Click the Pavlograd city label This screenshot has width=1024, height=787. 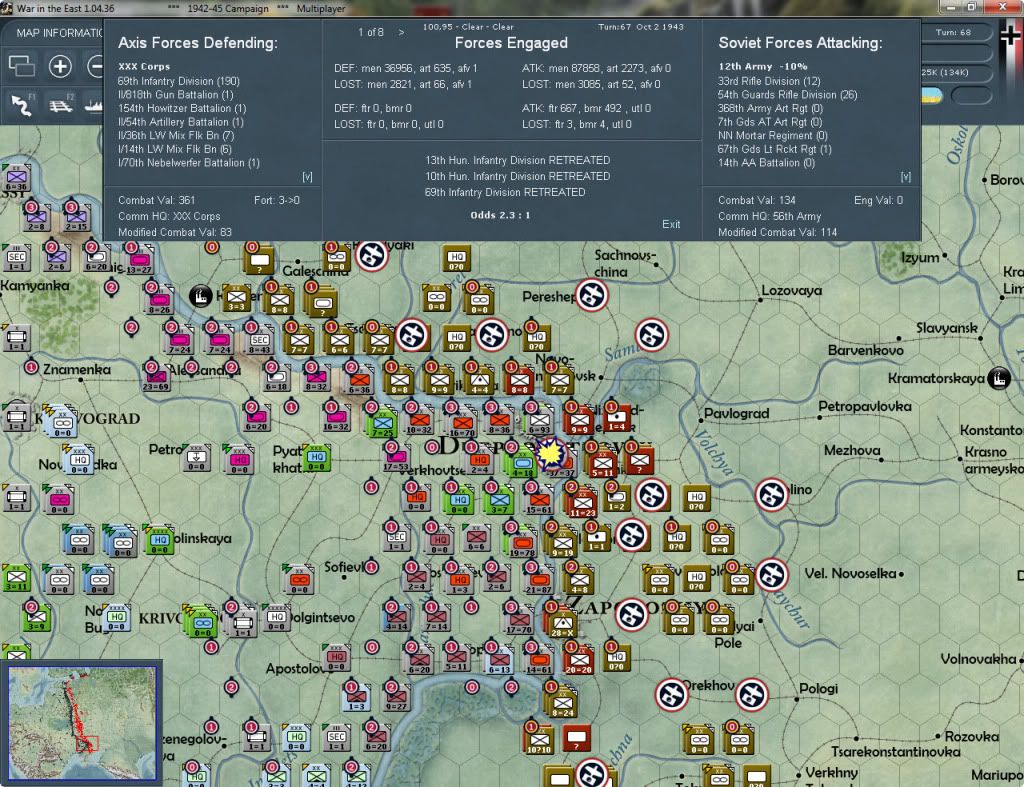point(736,413)
